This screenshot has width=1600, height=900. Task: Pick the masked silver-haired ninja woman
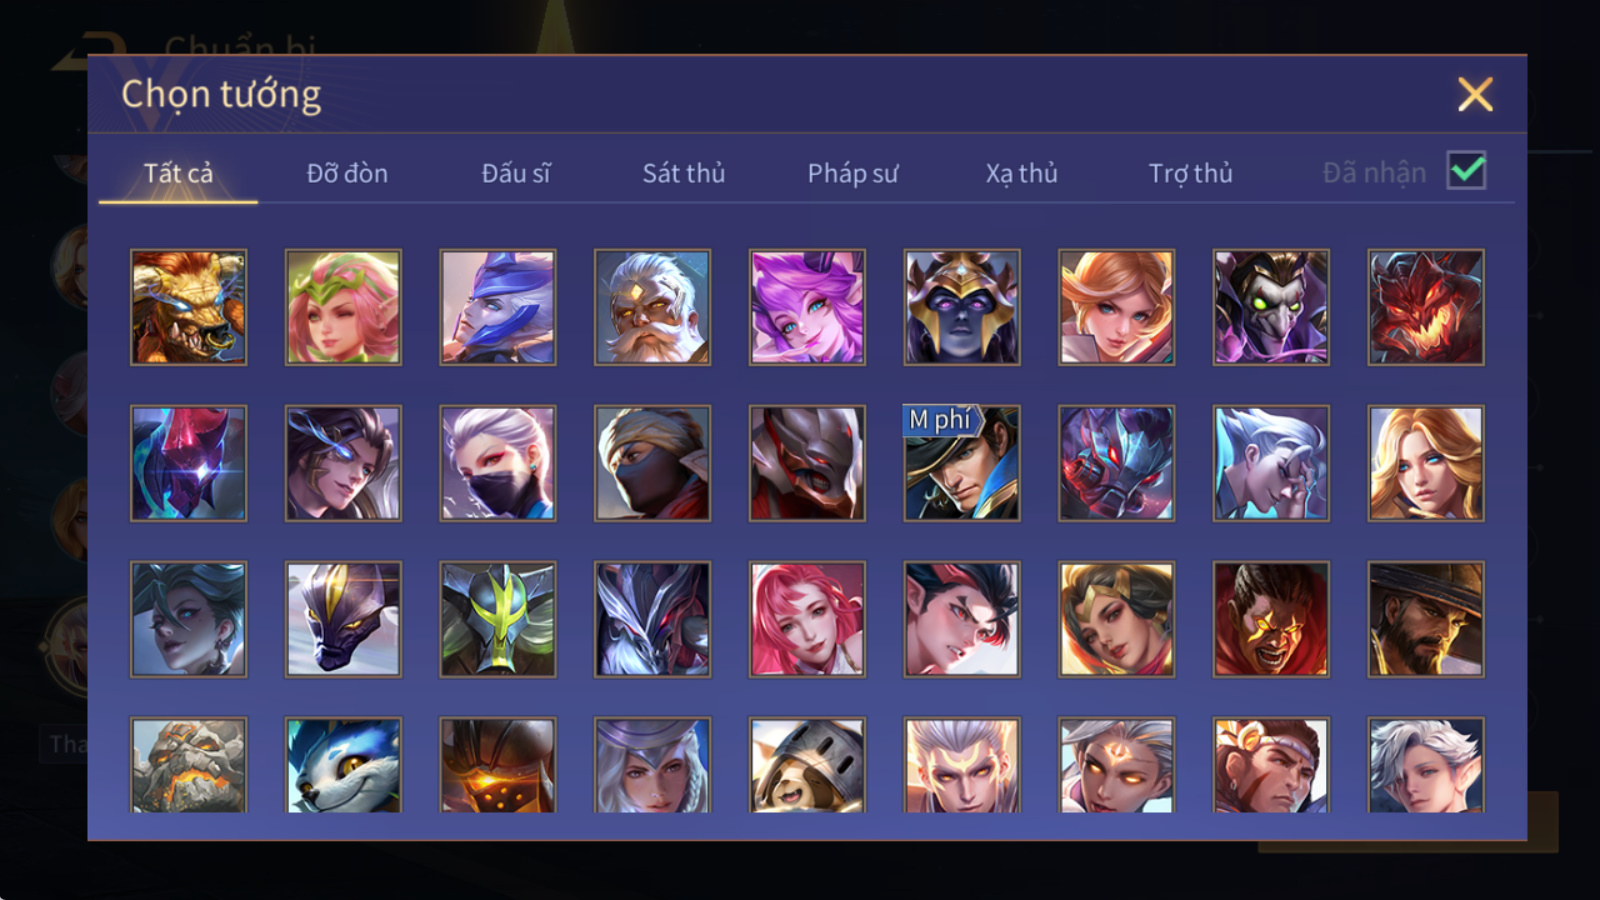pos(498,463)
